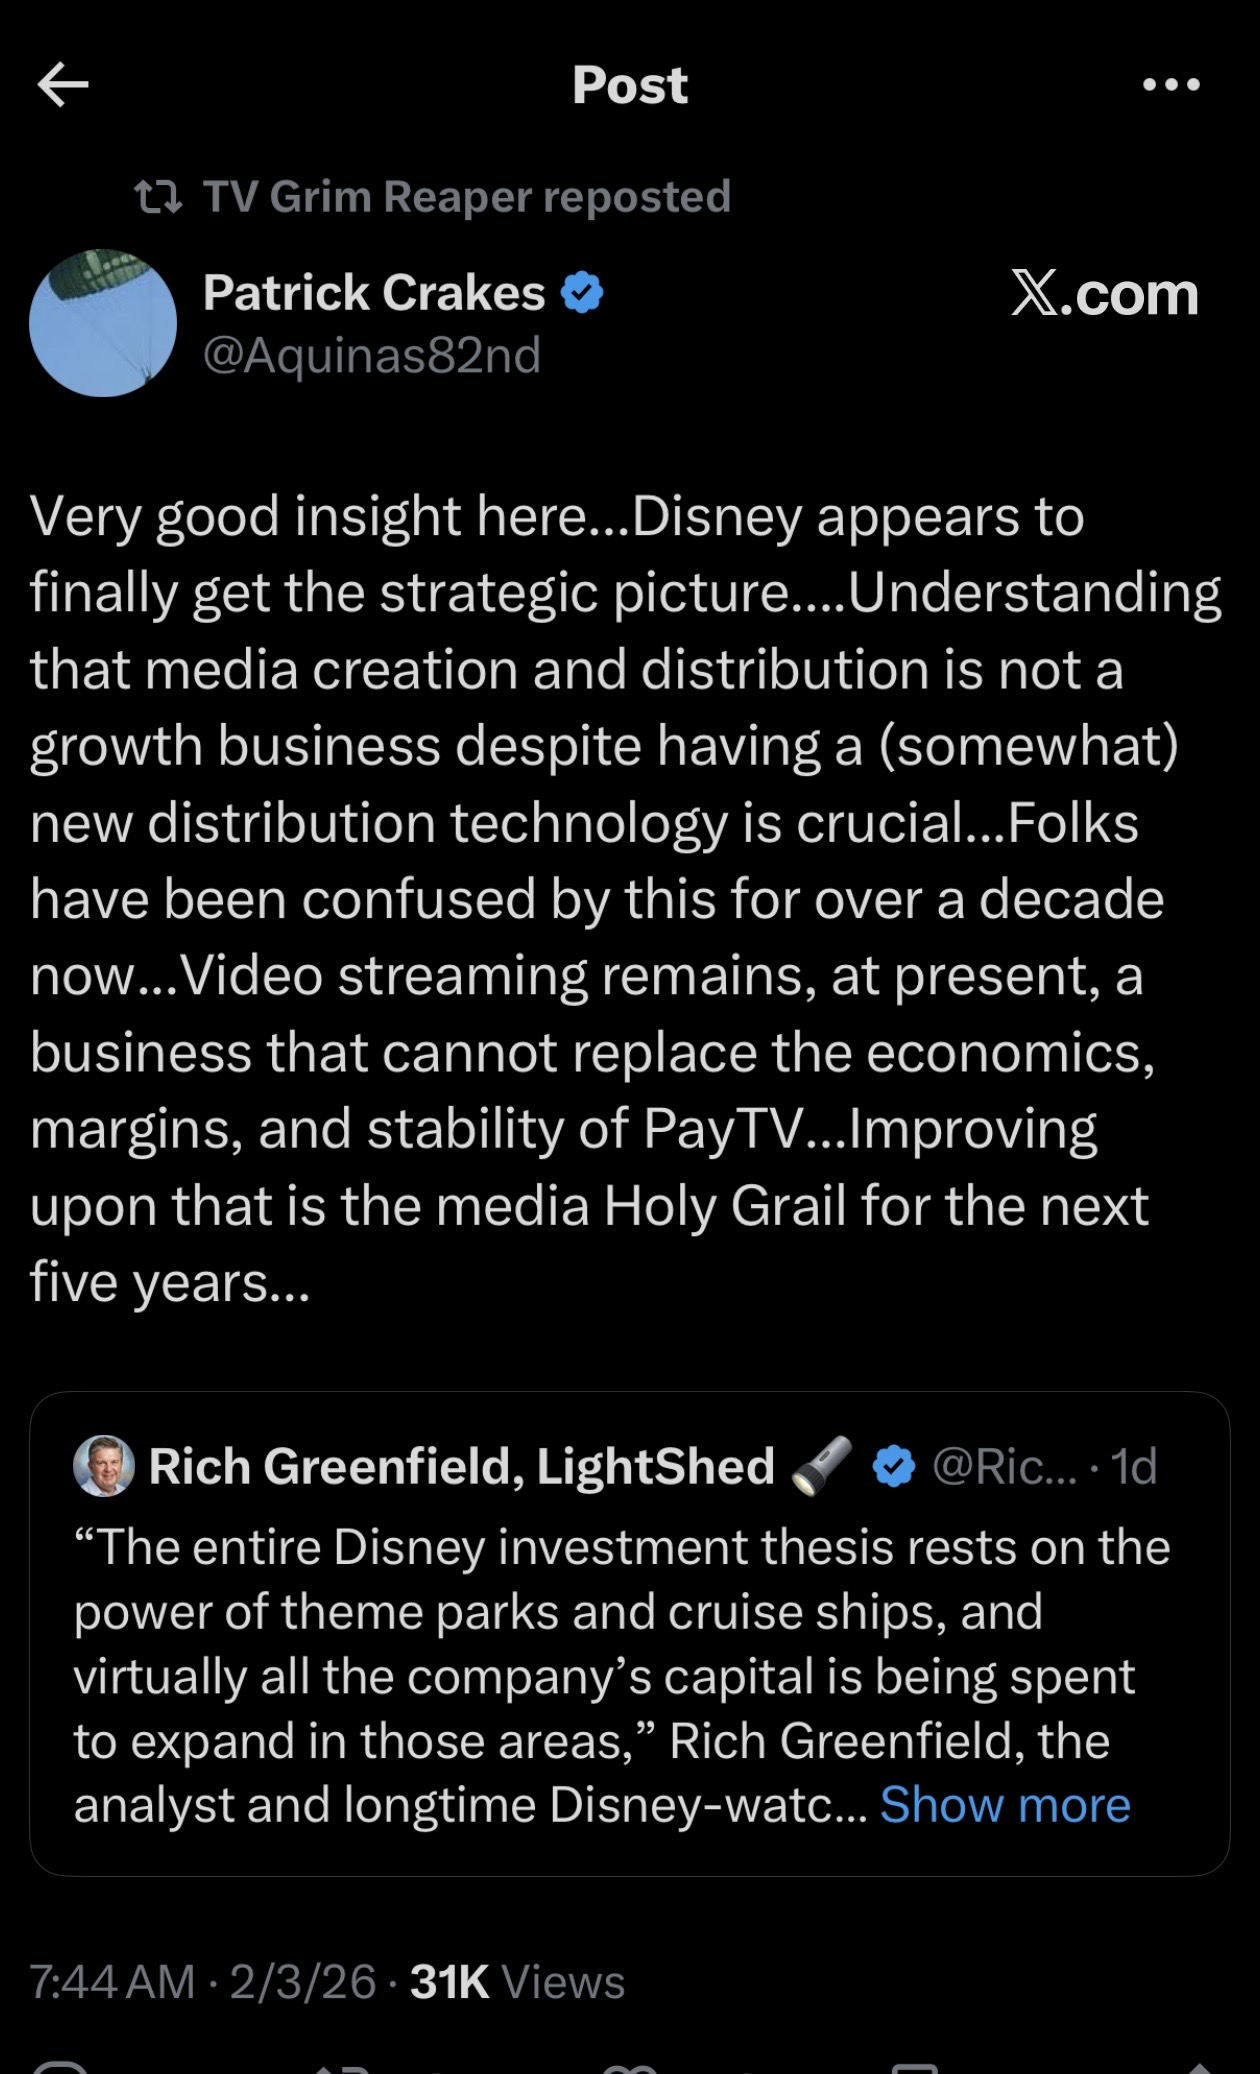Tap Rich Greenfield's verified checkmark badge
Viewport: 1260px width, 2074px height.
[894, 1467]
